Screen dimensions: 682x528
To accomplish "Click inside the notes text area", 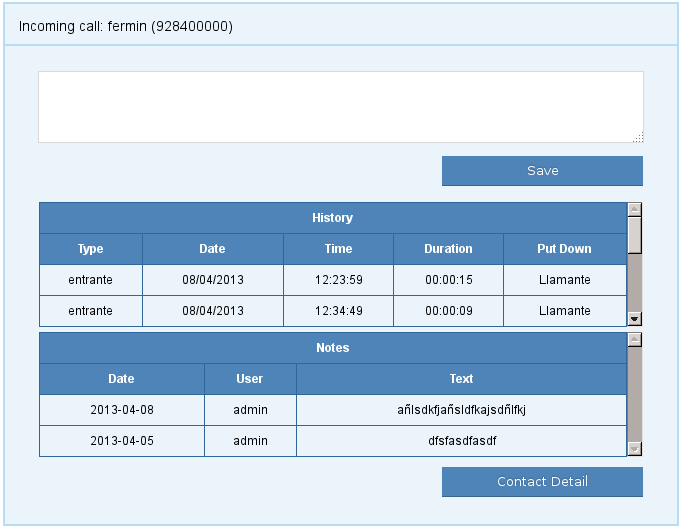I will pos(340,106).
